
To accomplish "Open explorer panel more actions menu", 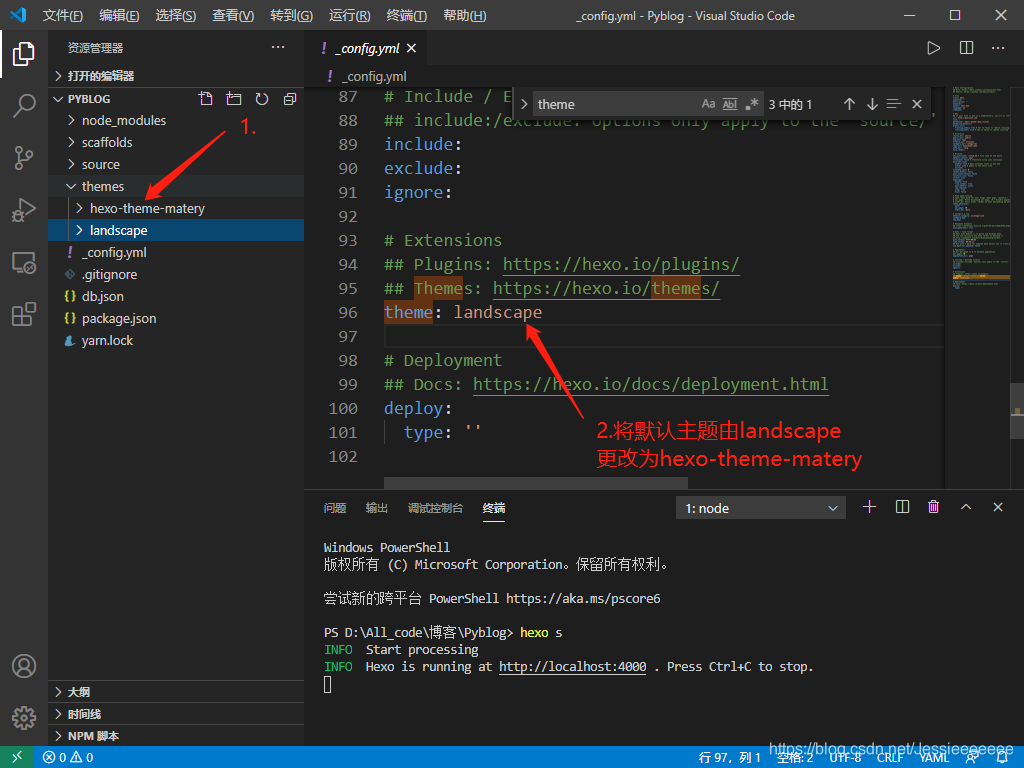I will point(278,47).
